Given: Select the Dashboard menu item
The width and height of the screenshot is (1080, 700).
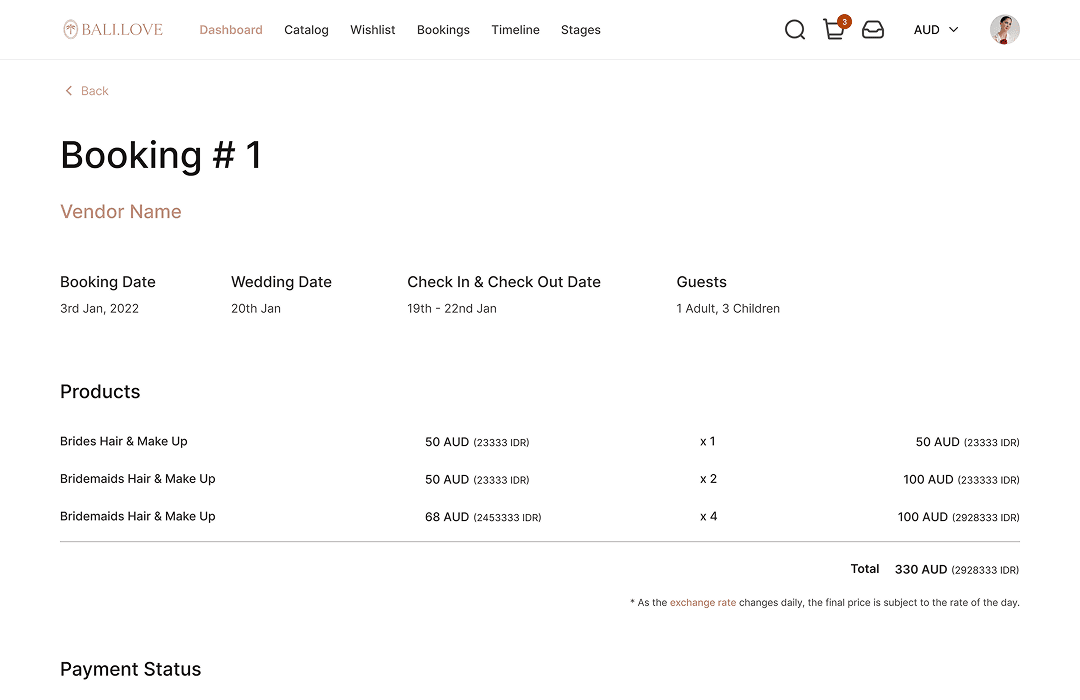Looking at the screenshot, I should [231, 30].
